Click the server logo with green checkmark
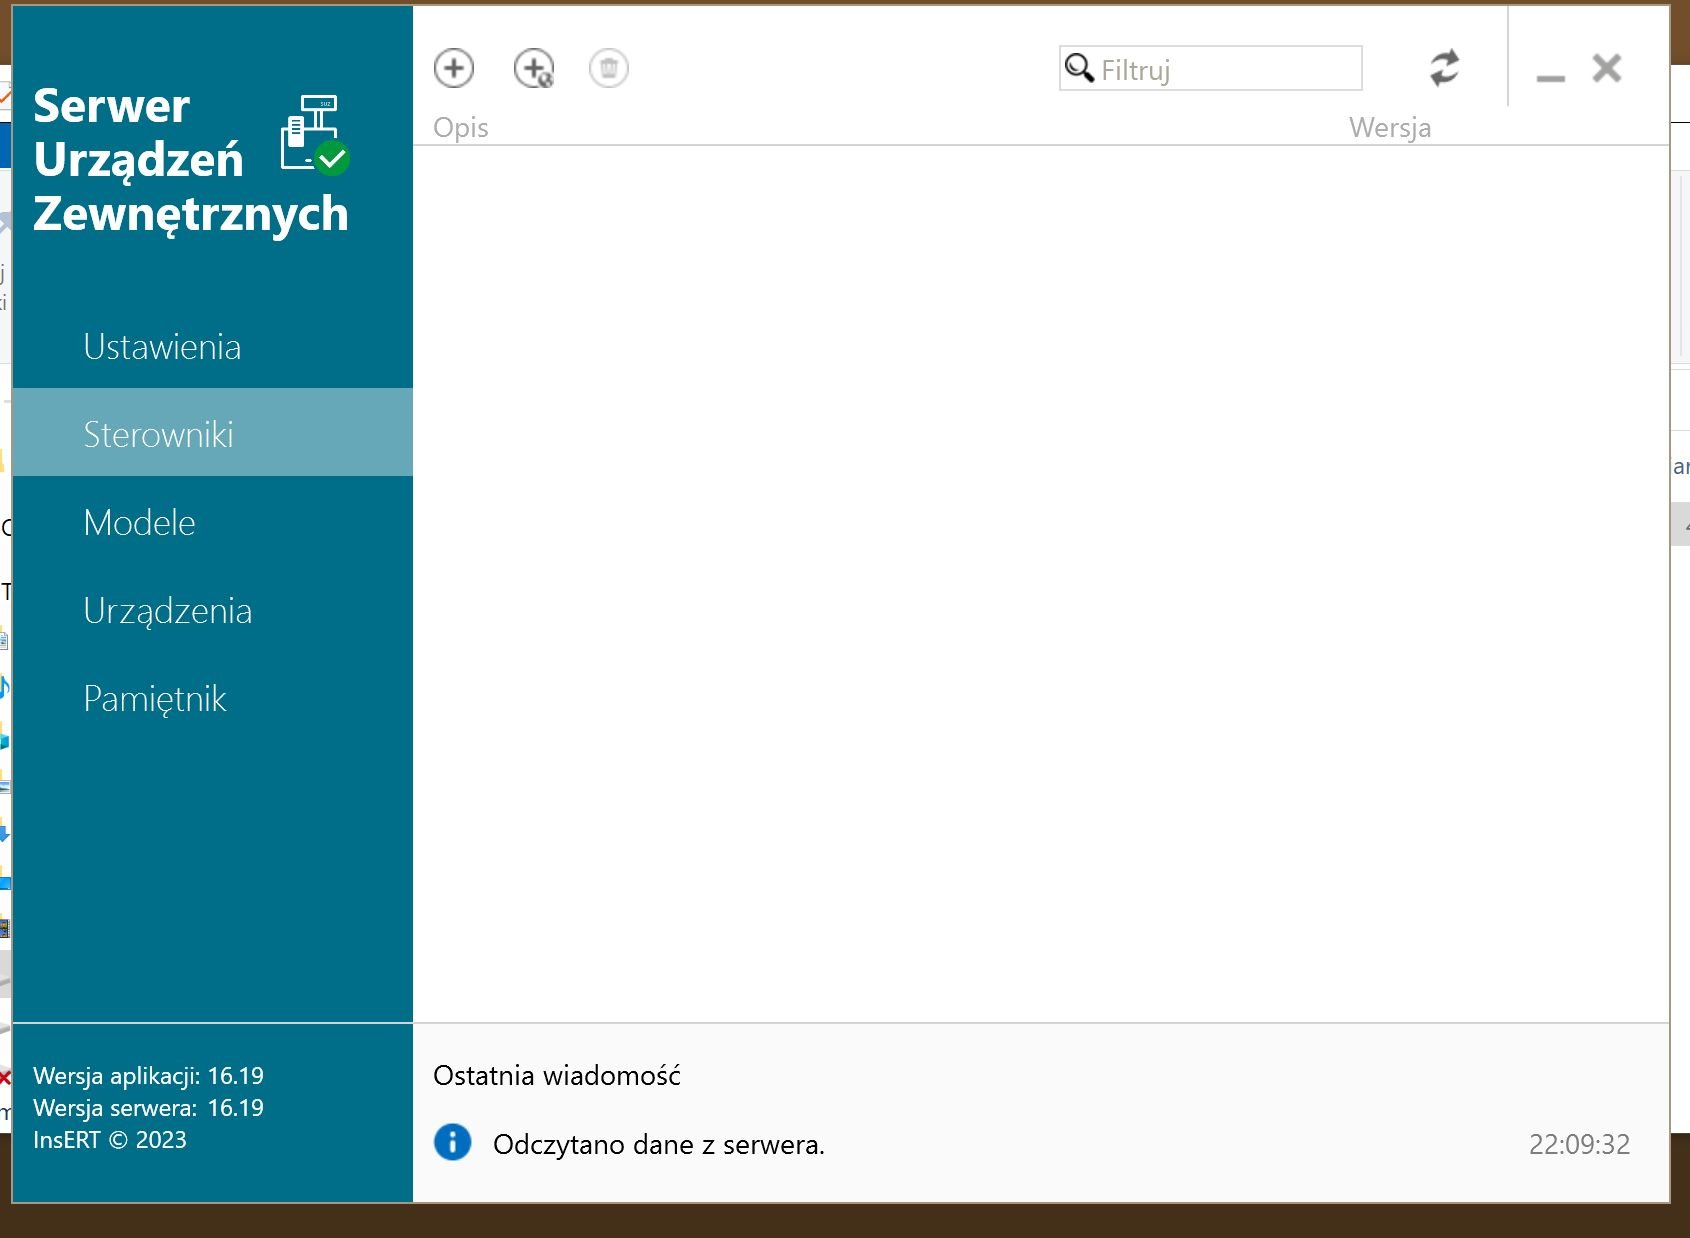This screenshot has height=1238, width=1690. coord(314,135)
